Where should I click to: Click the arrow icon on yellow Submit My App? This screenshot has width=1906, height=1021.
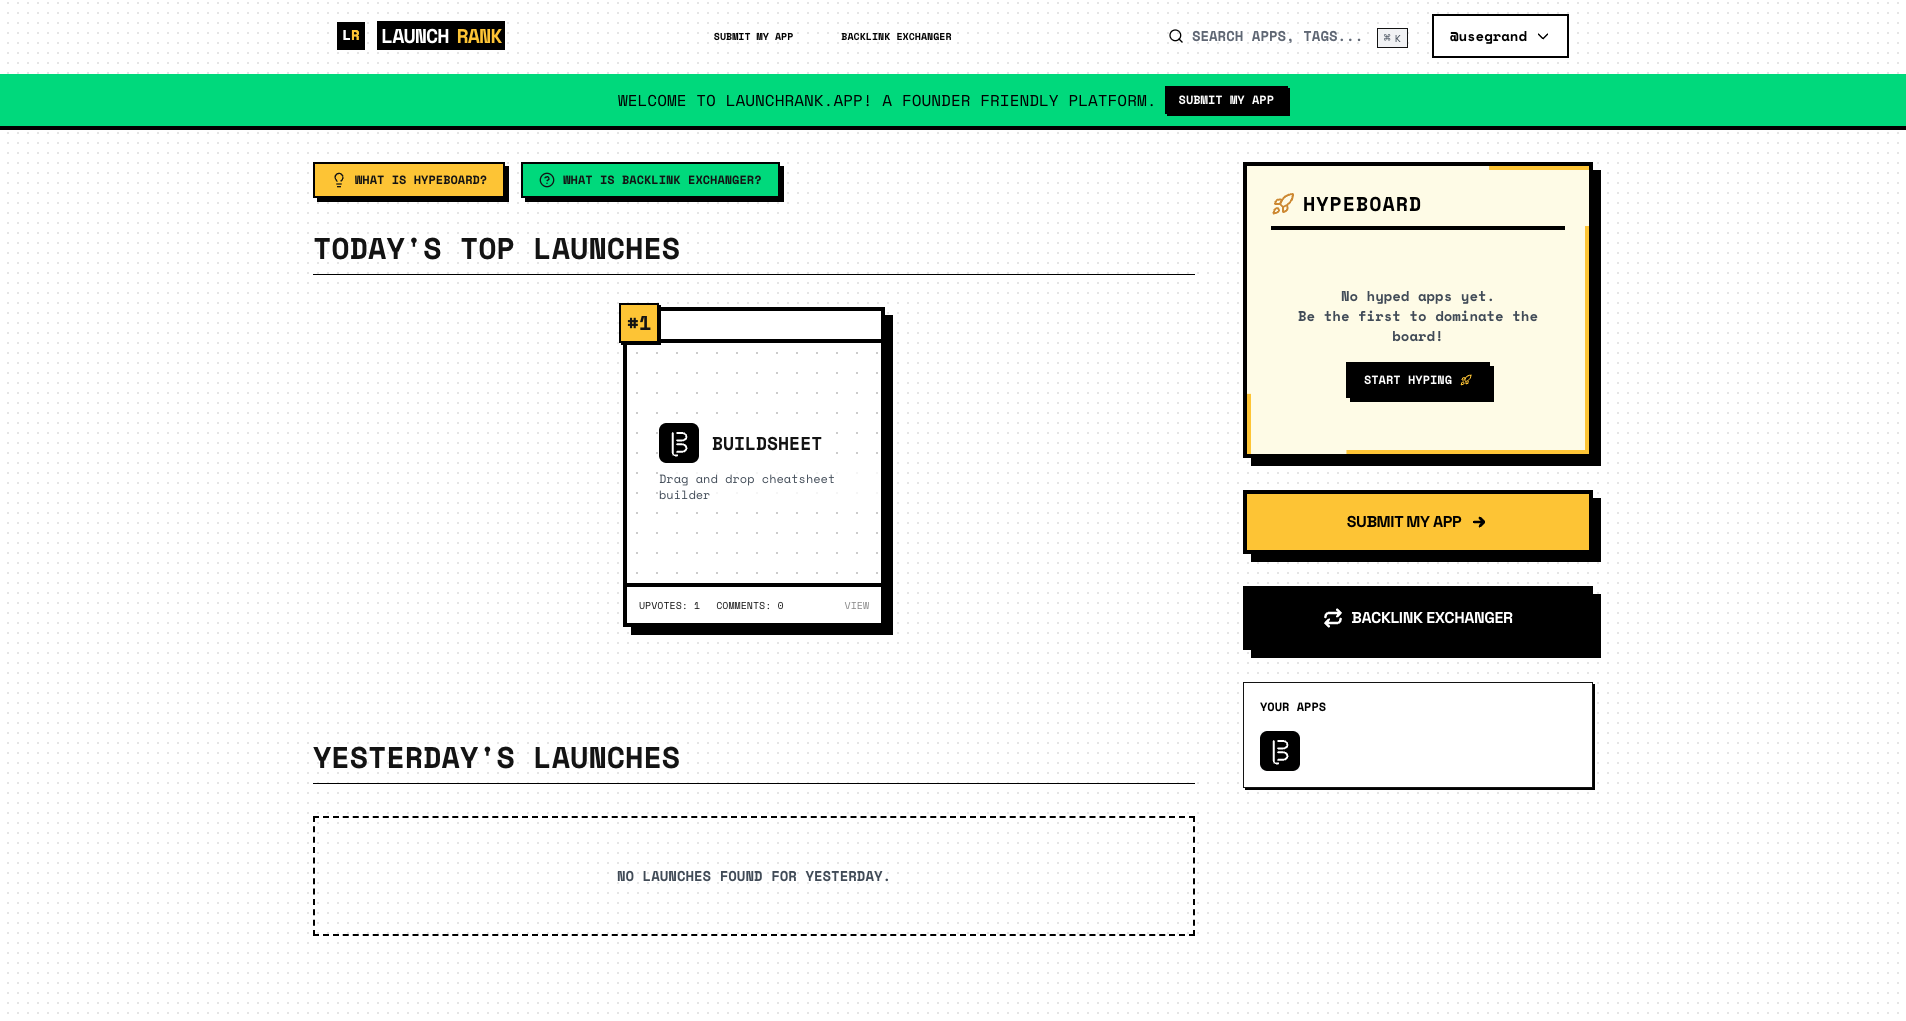[x=1479, y=521]
